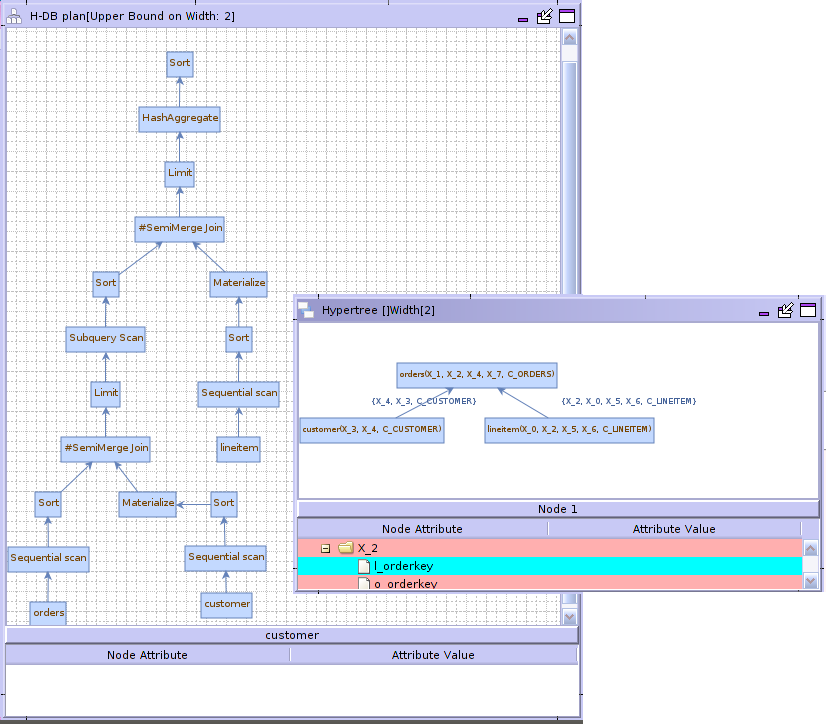The height and width of the screenshot is (725, 826).
Task: Select the Subquery Scan node
Action: click(106, 338)
